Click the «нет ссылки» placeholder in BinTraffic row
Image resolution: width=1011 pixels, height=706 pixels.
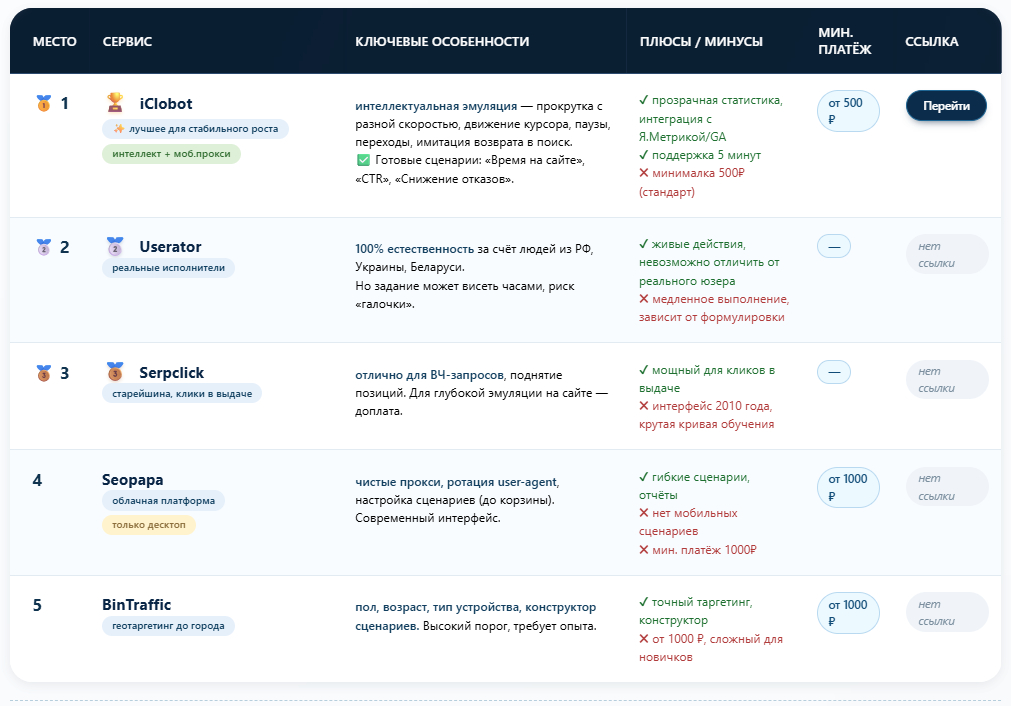click(946, 613)
